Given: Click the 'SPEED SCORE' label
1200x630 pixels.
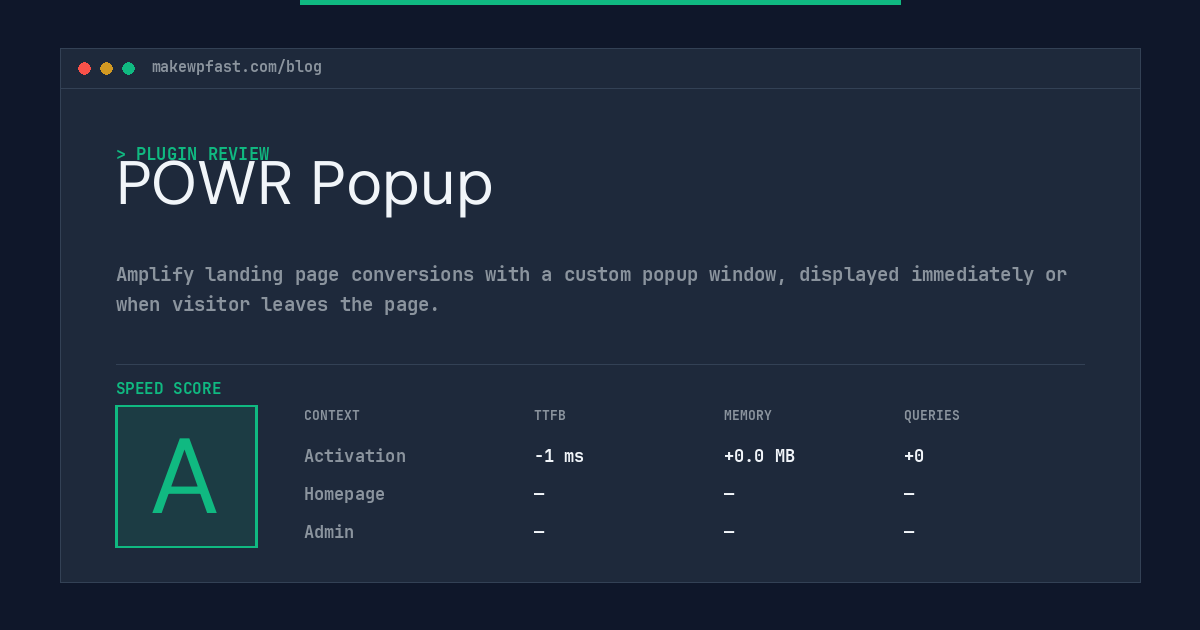Looking at the screenshot, I should (x=169, y=389).
